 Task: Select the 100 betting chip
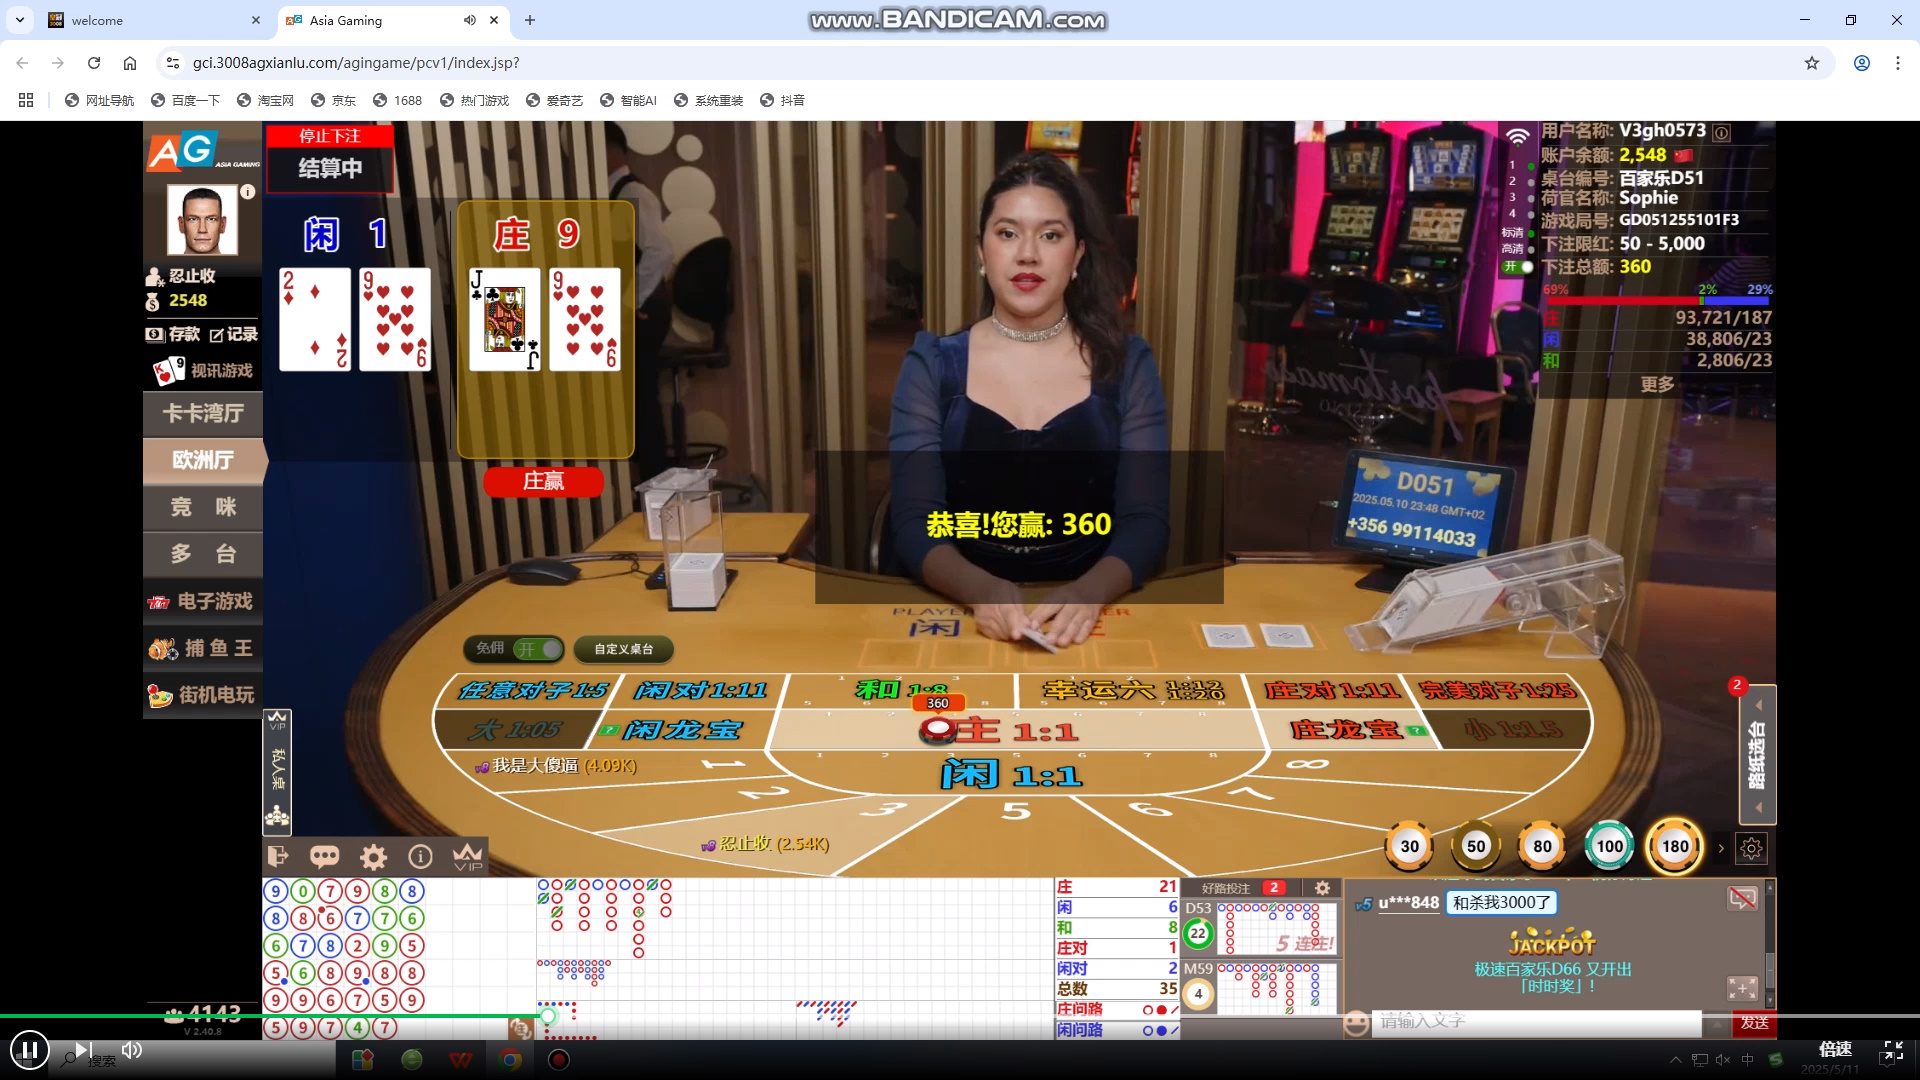[x=1609, y=846]
